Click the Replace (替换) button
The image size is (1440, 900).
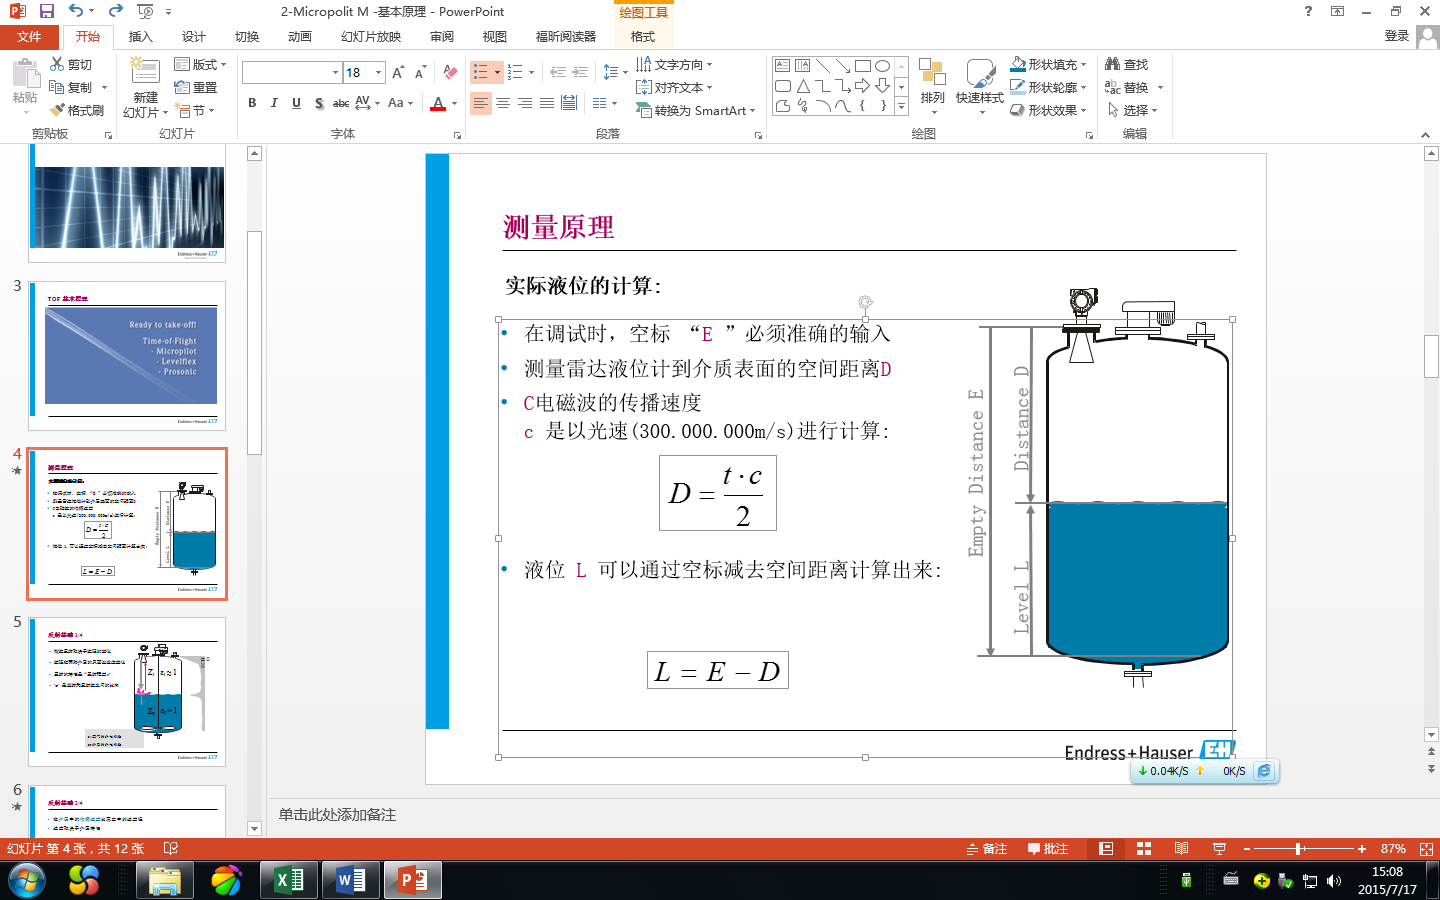tap(1127, 87)
